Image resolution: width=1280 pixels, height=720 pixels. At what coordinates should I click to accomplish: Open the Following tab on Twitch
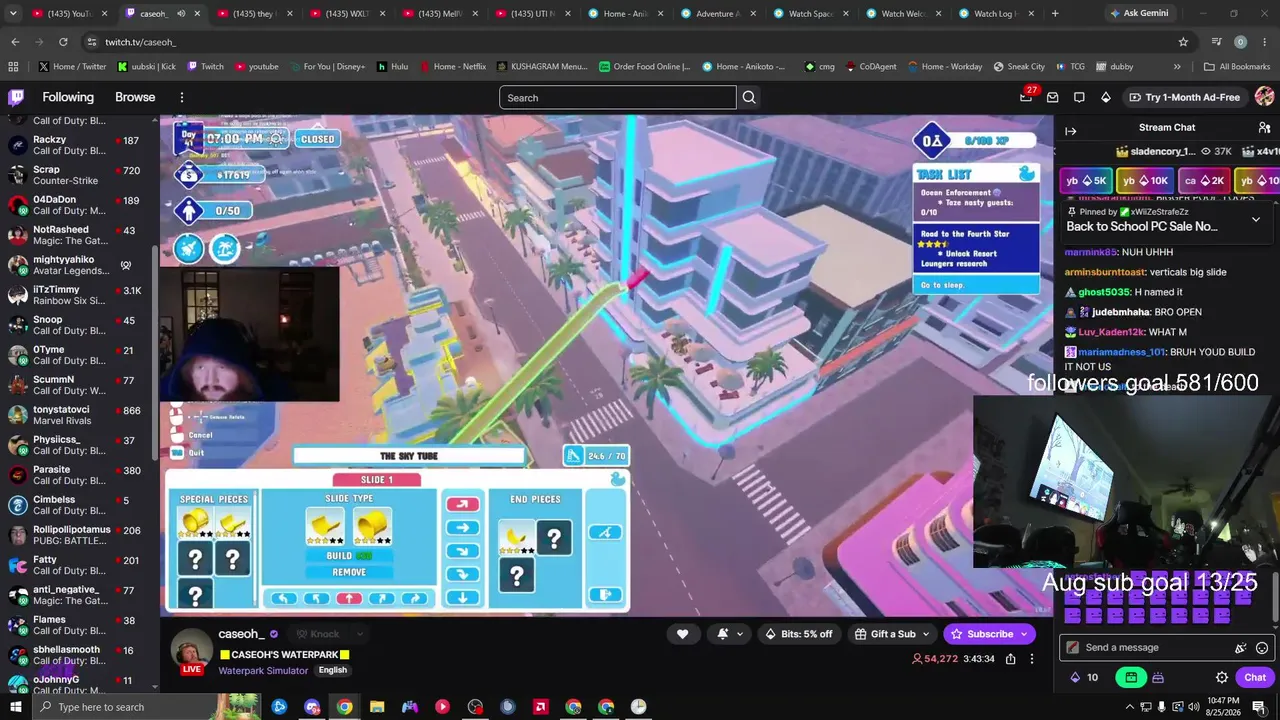pos(68,97)
